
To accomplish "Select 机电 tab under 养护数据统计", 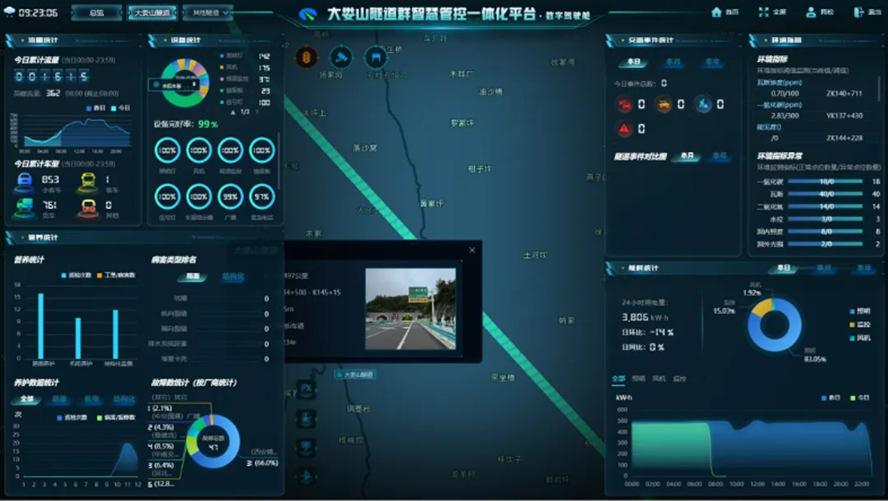I will click(x=92, y=399).
